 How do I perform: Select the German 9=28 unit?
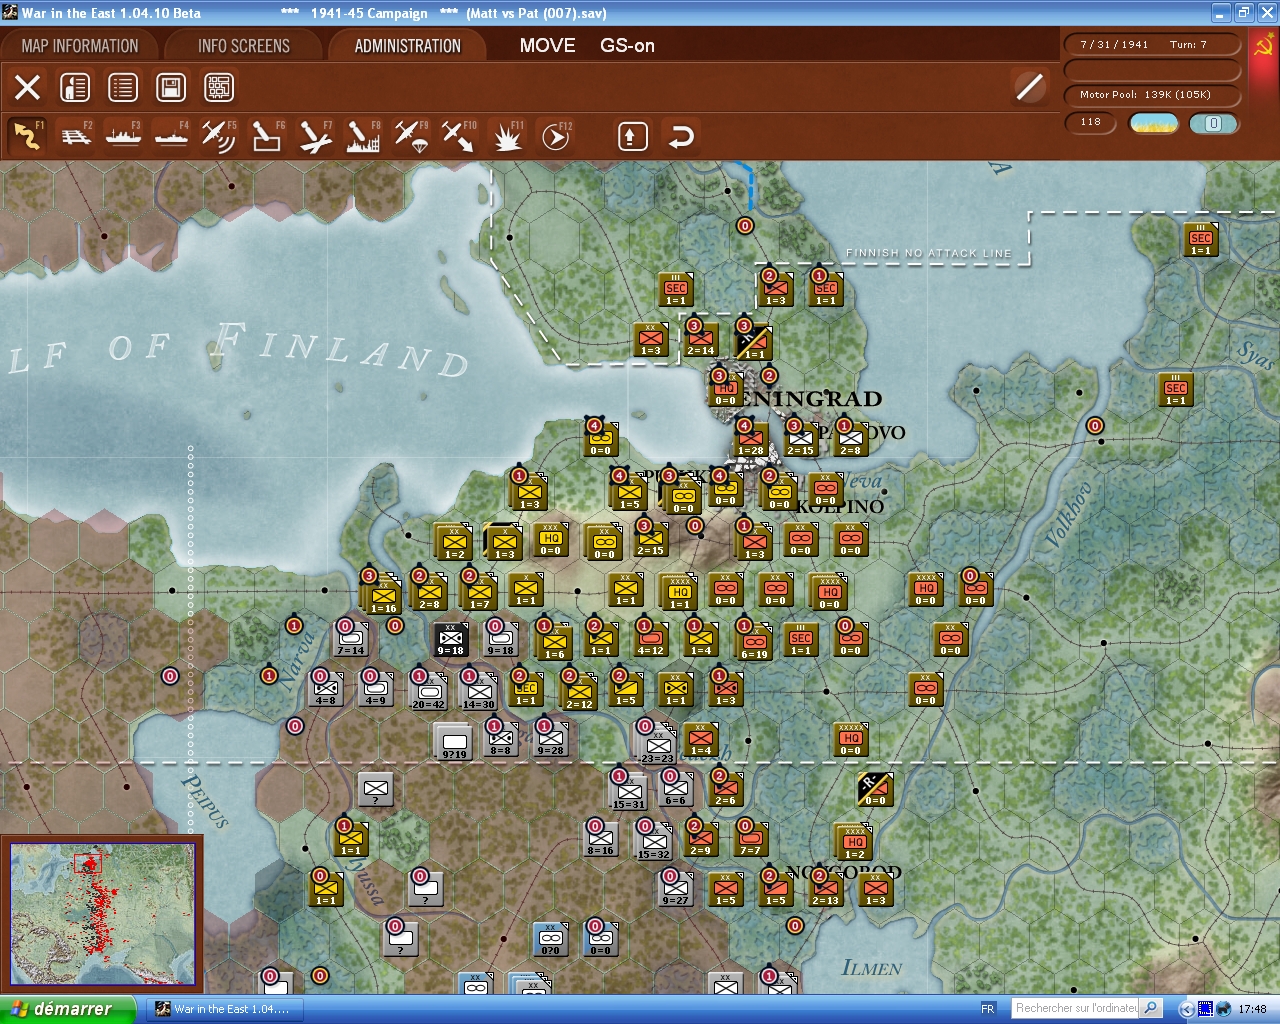(551, 740)
